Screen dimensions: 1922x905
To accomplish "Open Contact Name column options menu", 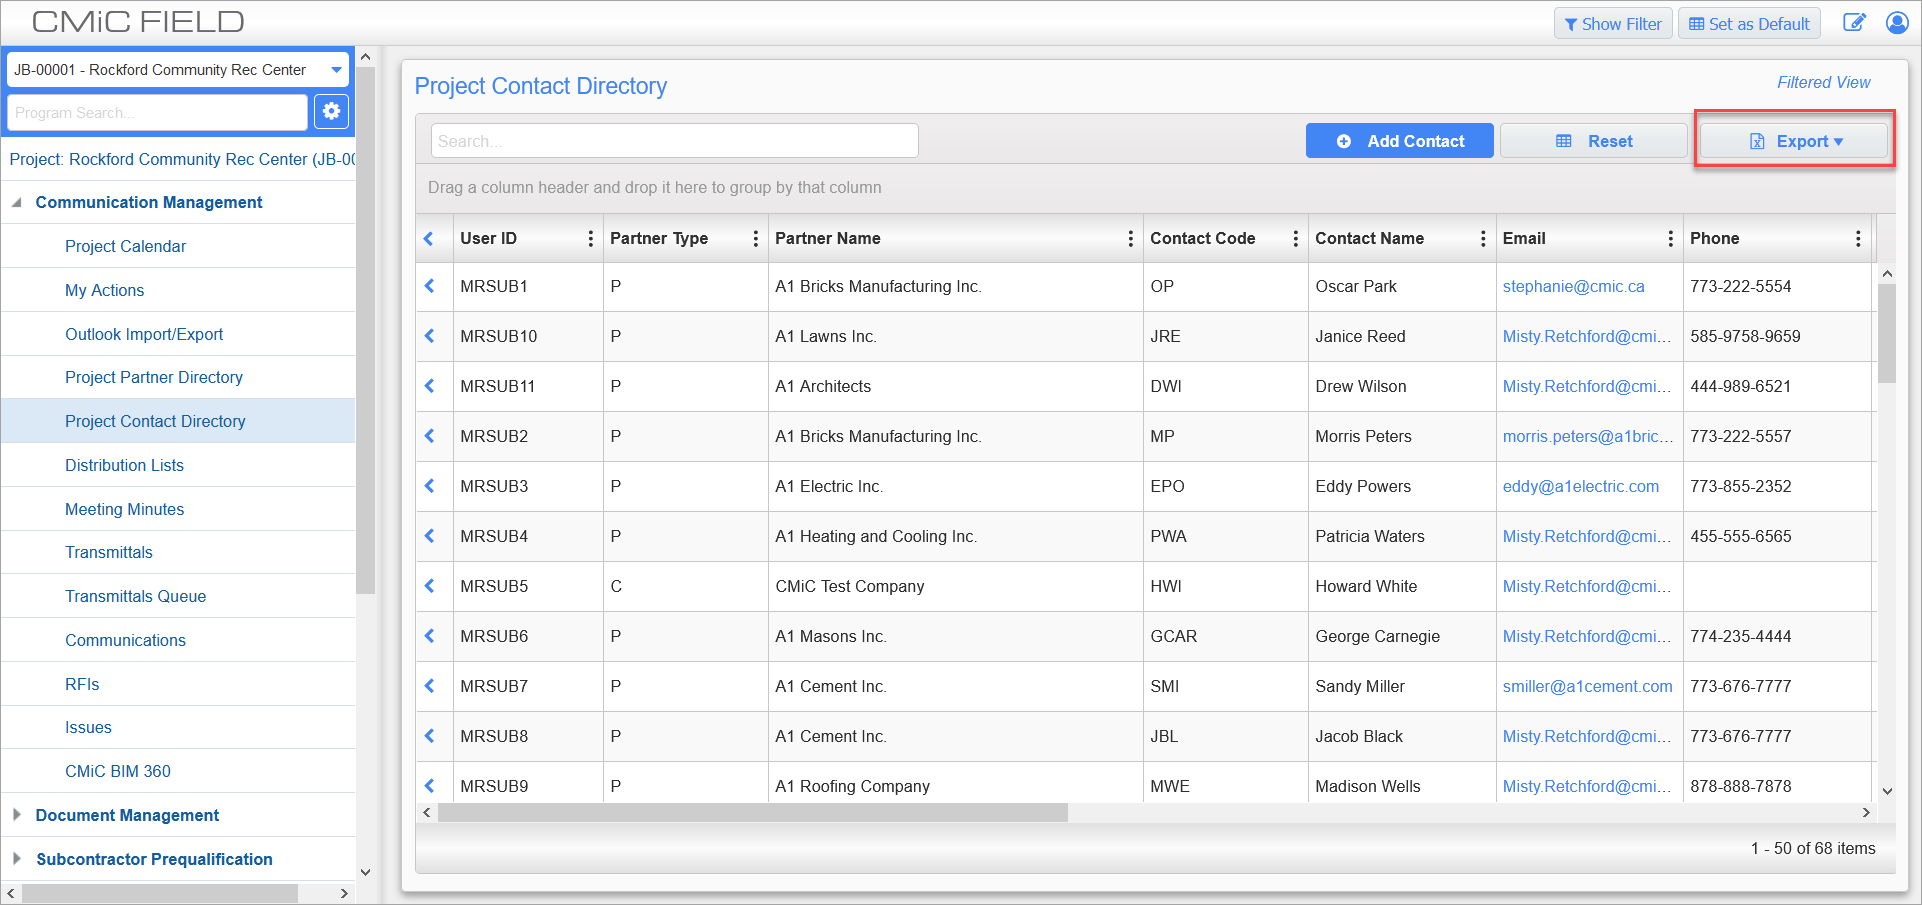I will pos(1482,238).
